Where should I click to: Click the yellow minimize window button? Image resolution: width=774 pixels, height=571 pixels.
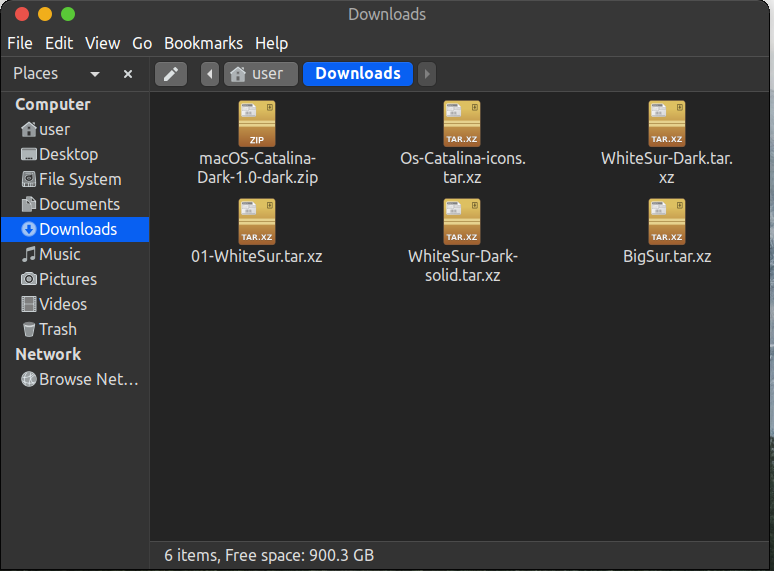[45, 14]
